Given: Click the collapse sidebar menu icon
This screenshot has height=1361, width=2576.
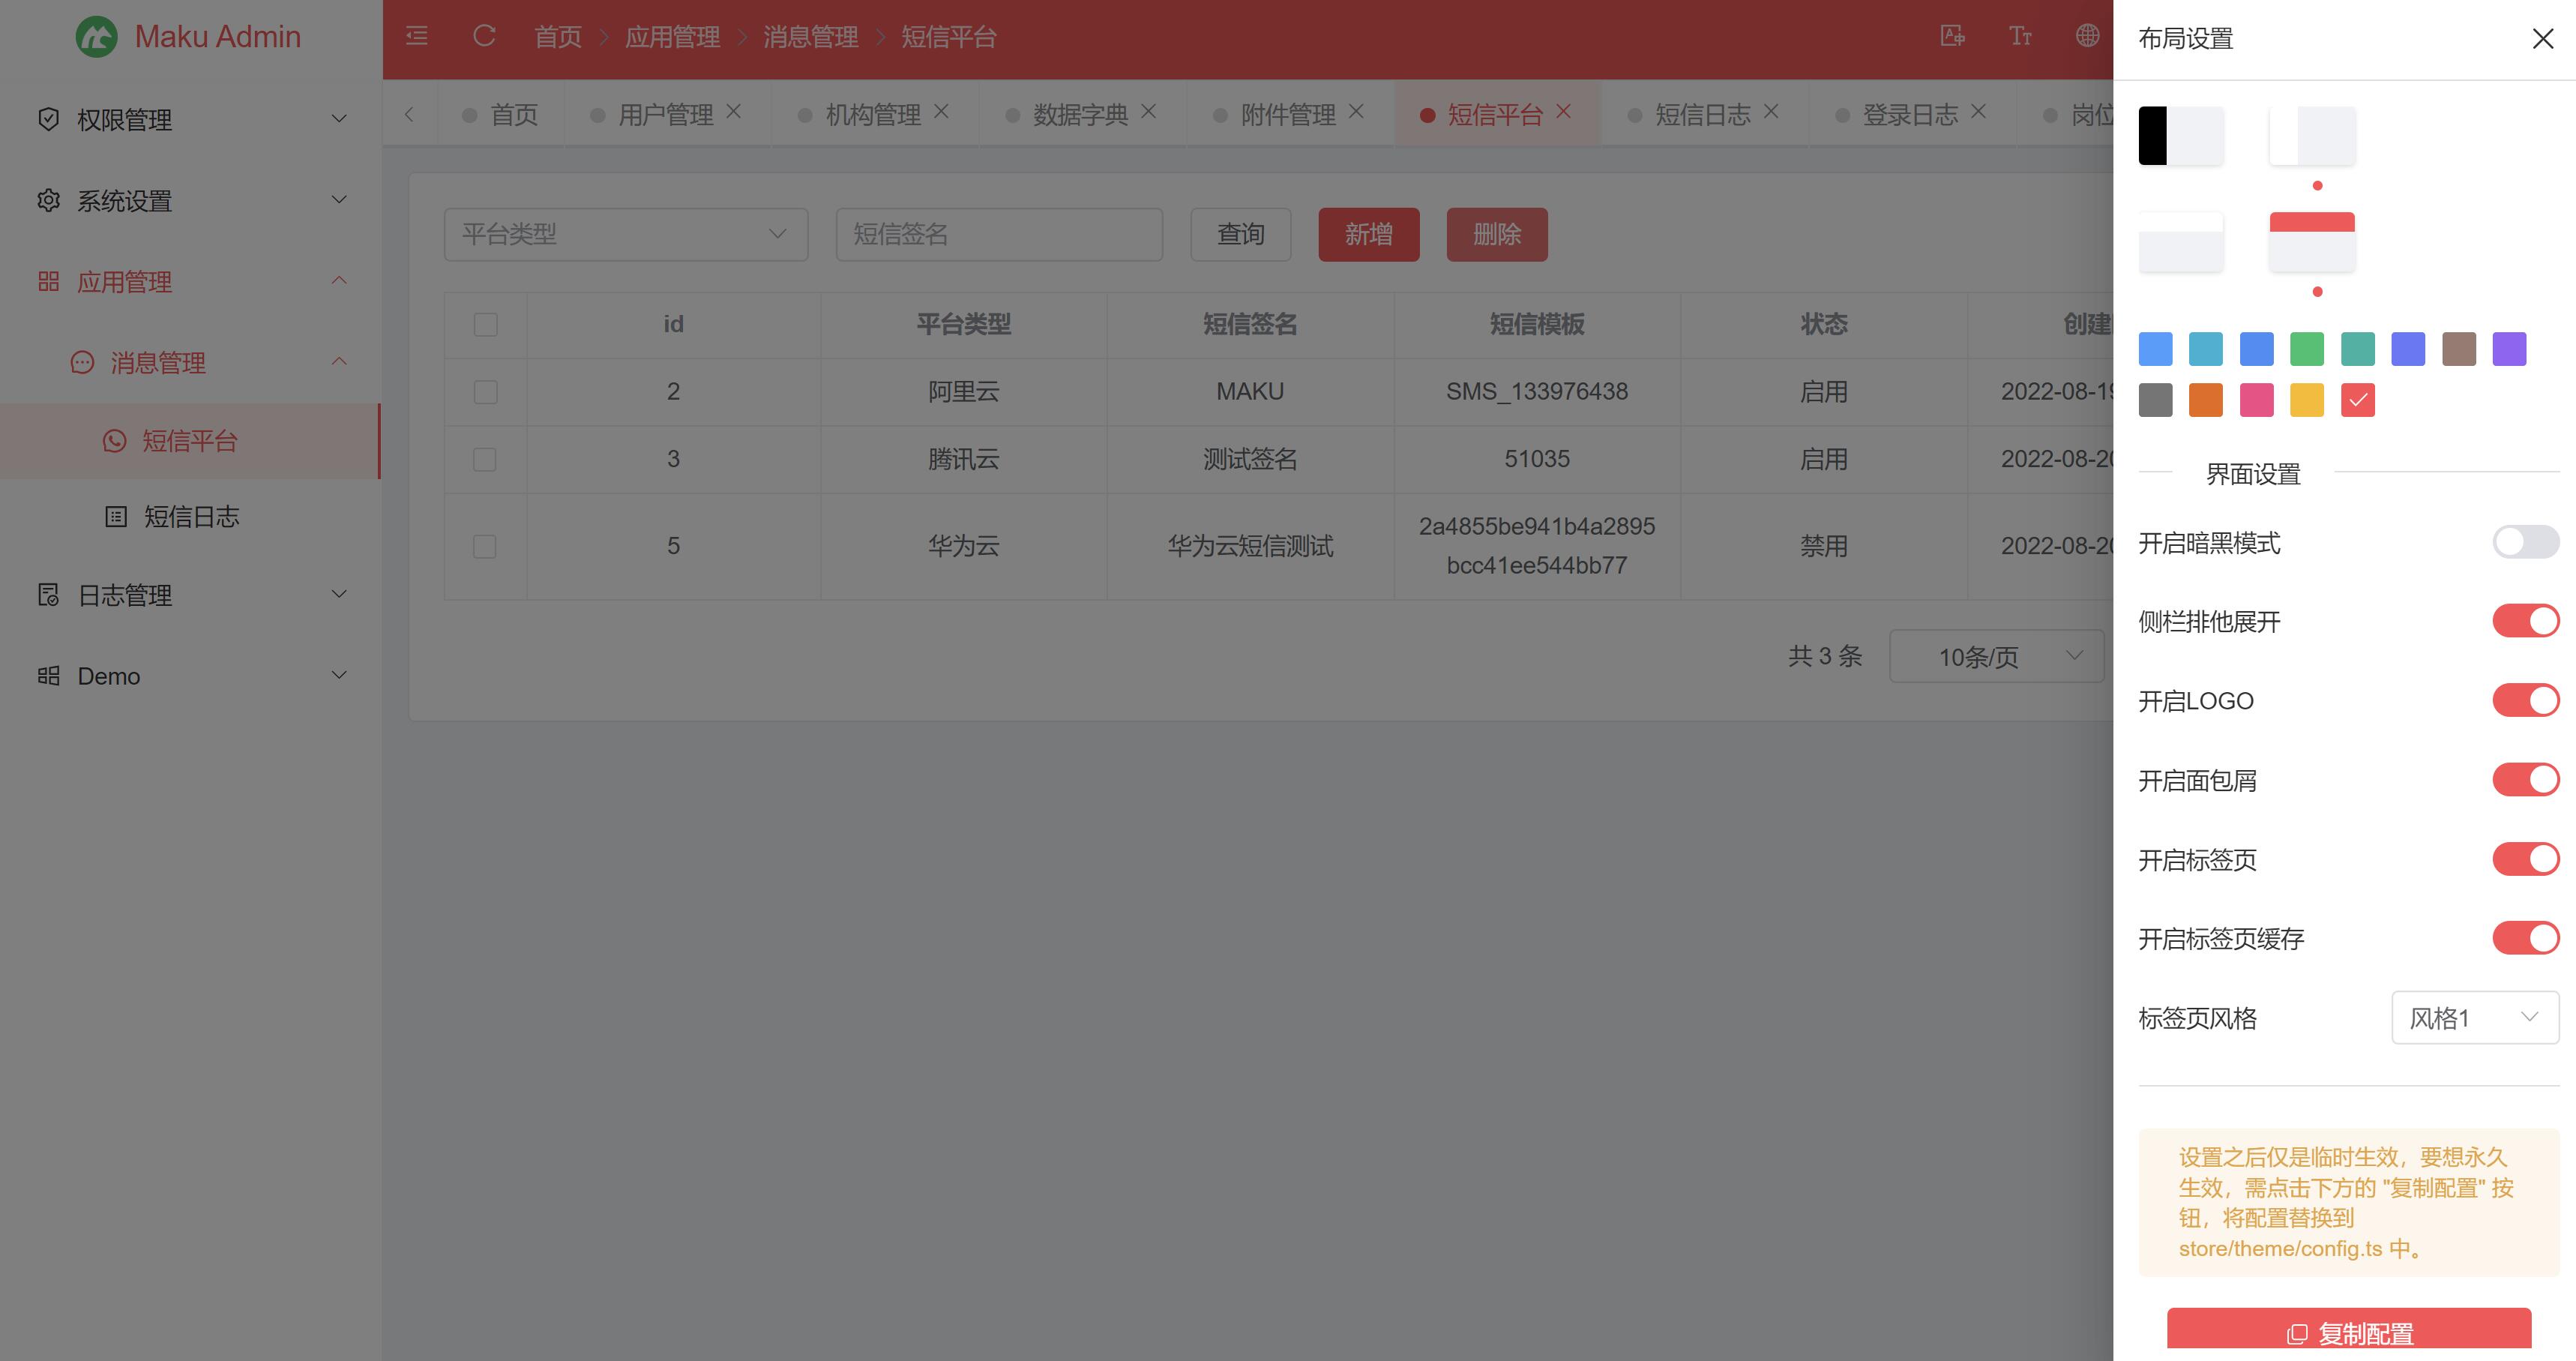Looking at the screenshot, I should point(417,37).
